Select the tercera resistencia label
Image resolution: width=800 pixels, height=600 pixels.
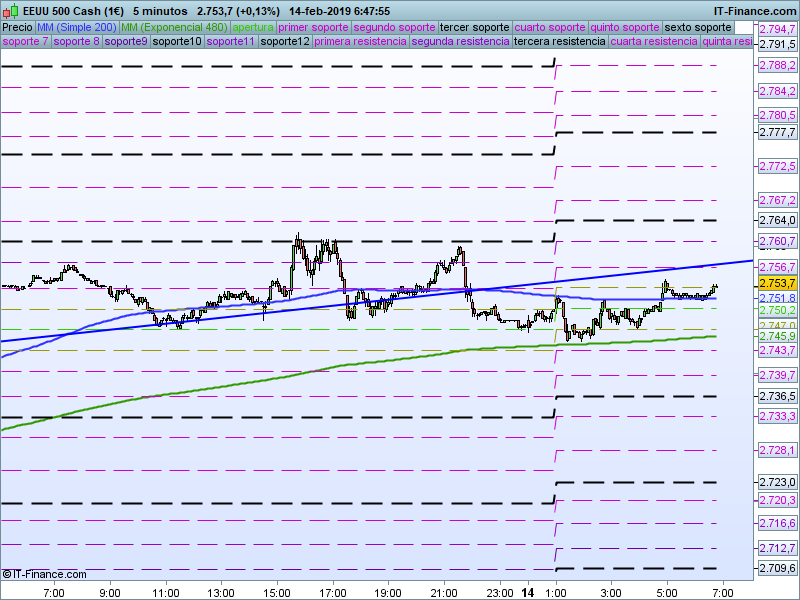click(558, 42)
